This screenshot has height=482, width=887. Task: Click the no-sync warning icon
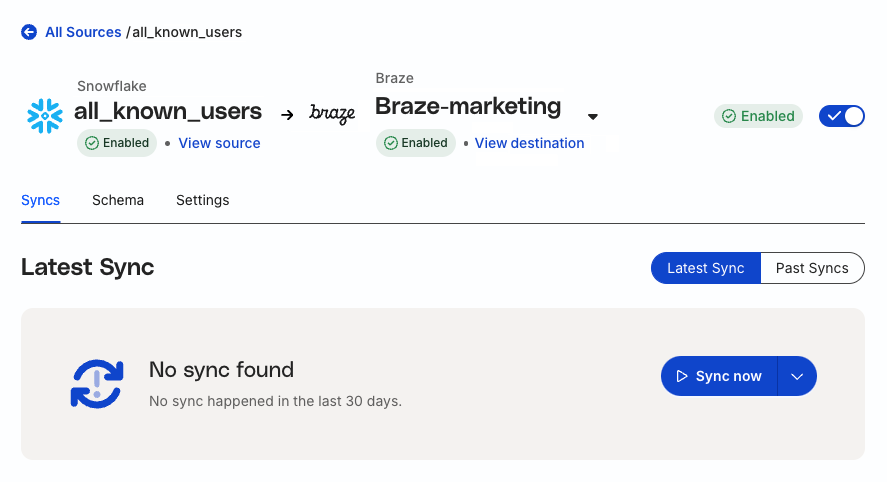(97, 384)
